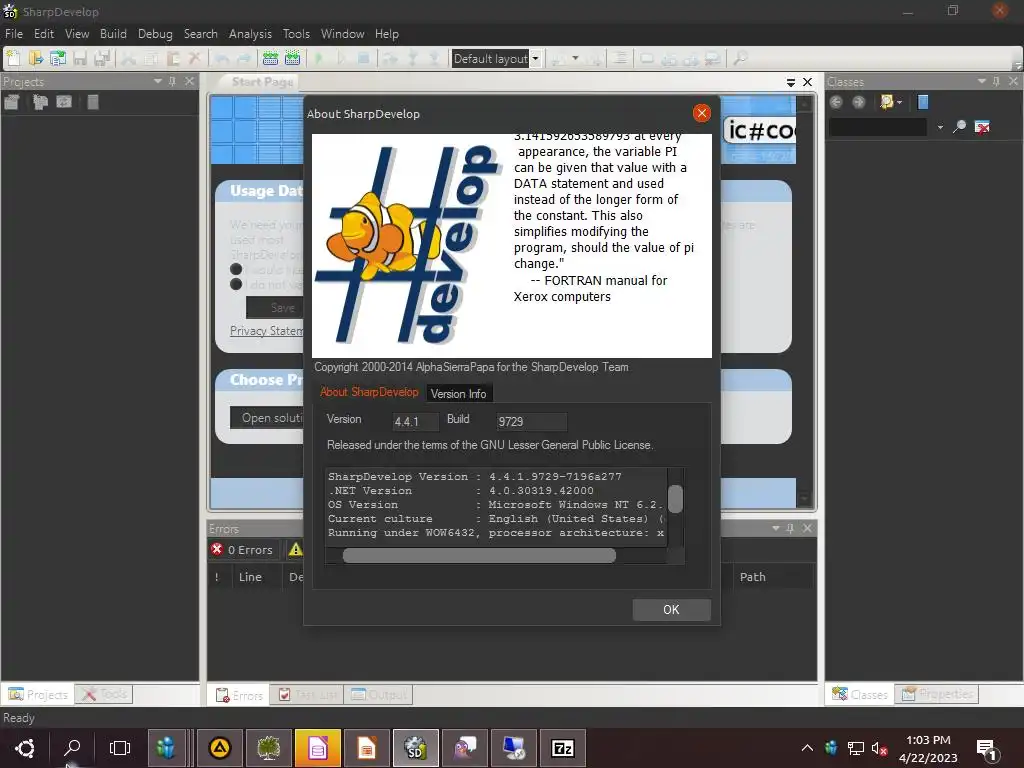Open the Task View taskbar button
The image size is (1024, 768).
pos(120,748)
